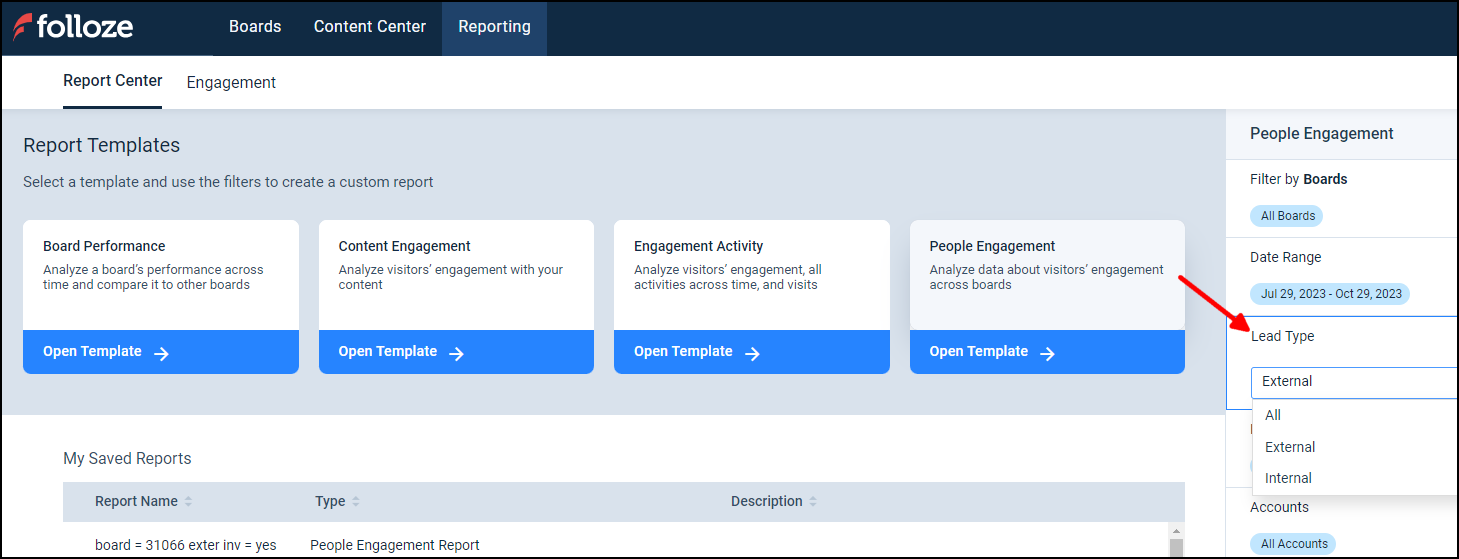Click the Folloze logo icon
Image resolution: width=1459 pixels, height=559 pixels.
(x=22, y=27)
